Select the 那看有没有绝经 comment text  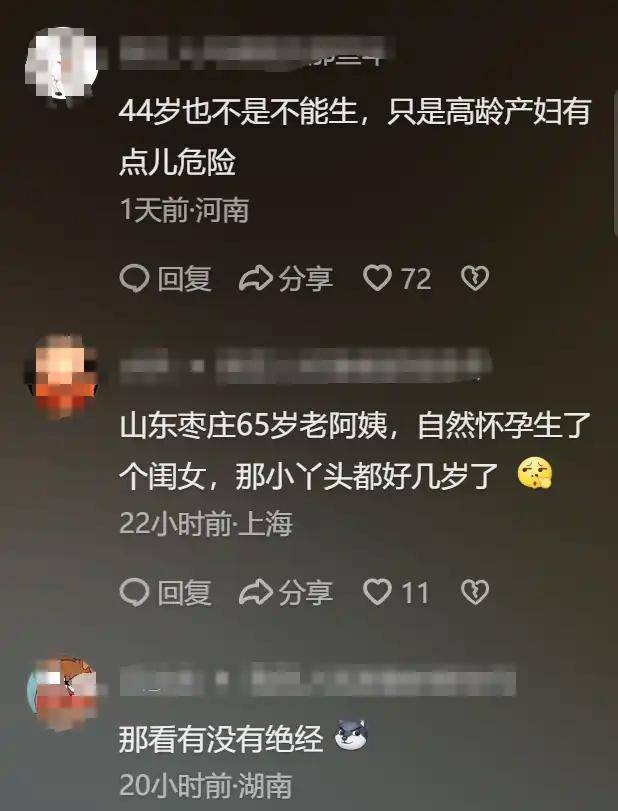coord(221,738)
